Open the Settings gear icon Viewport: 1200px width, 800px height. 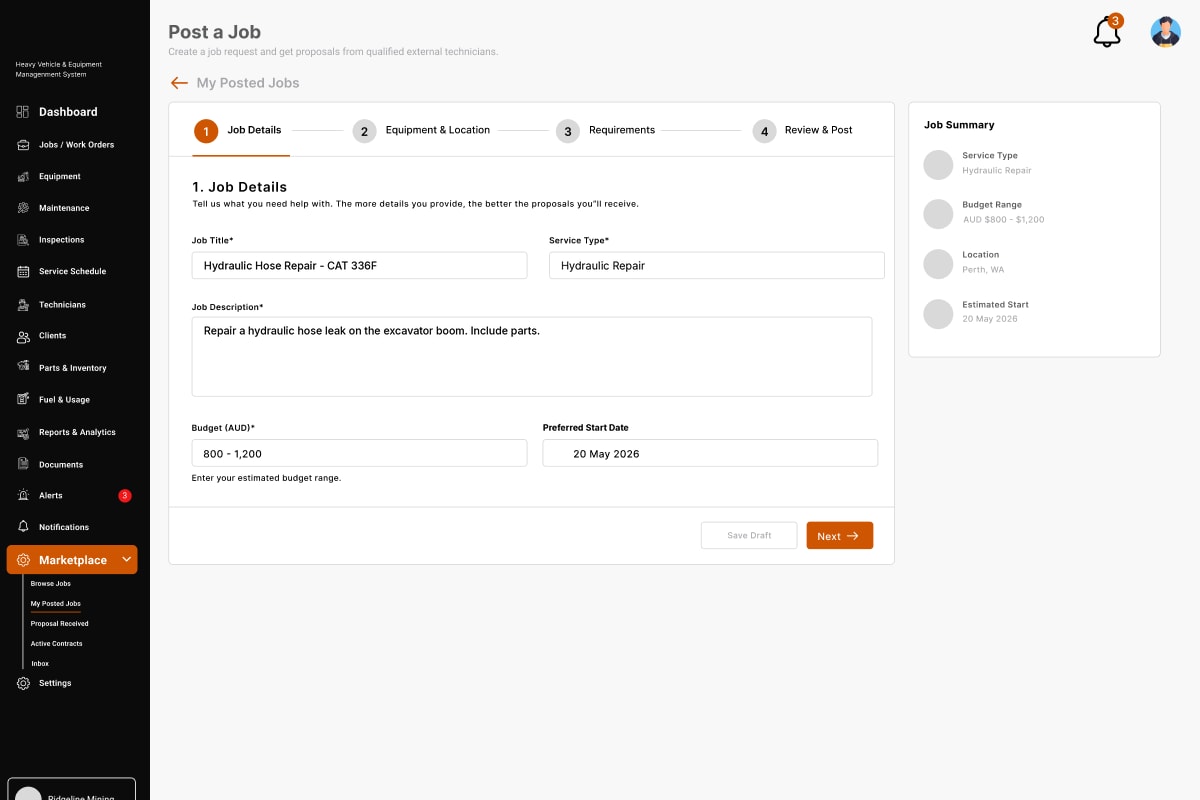[23, 683]
